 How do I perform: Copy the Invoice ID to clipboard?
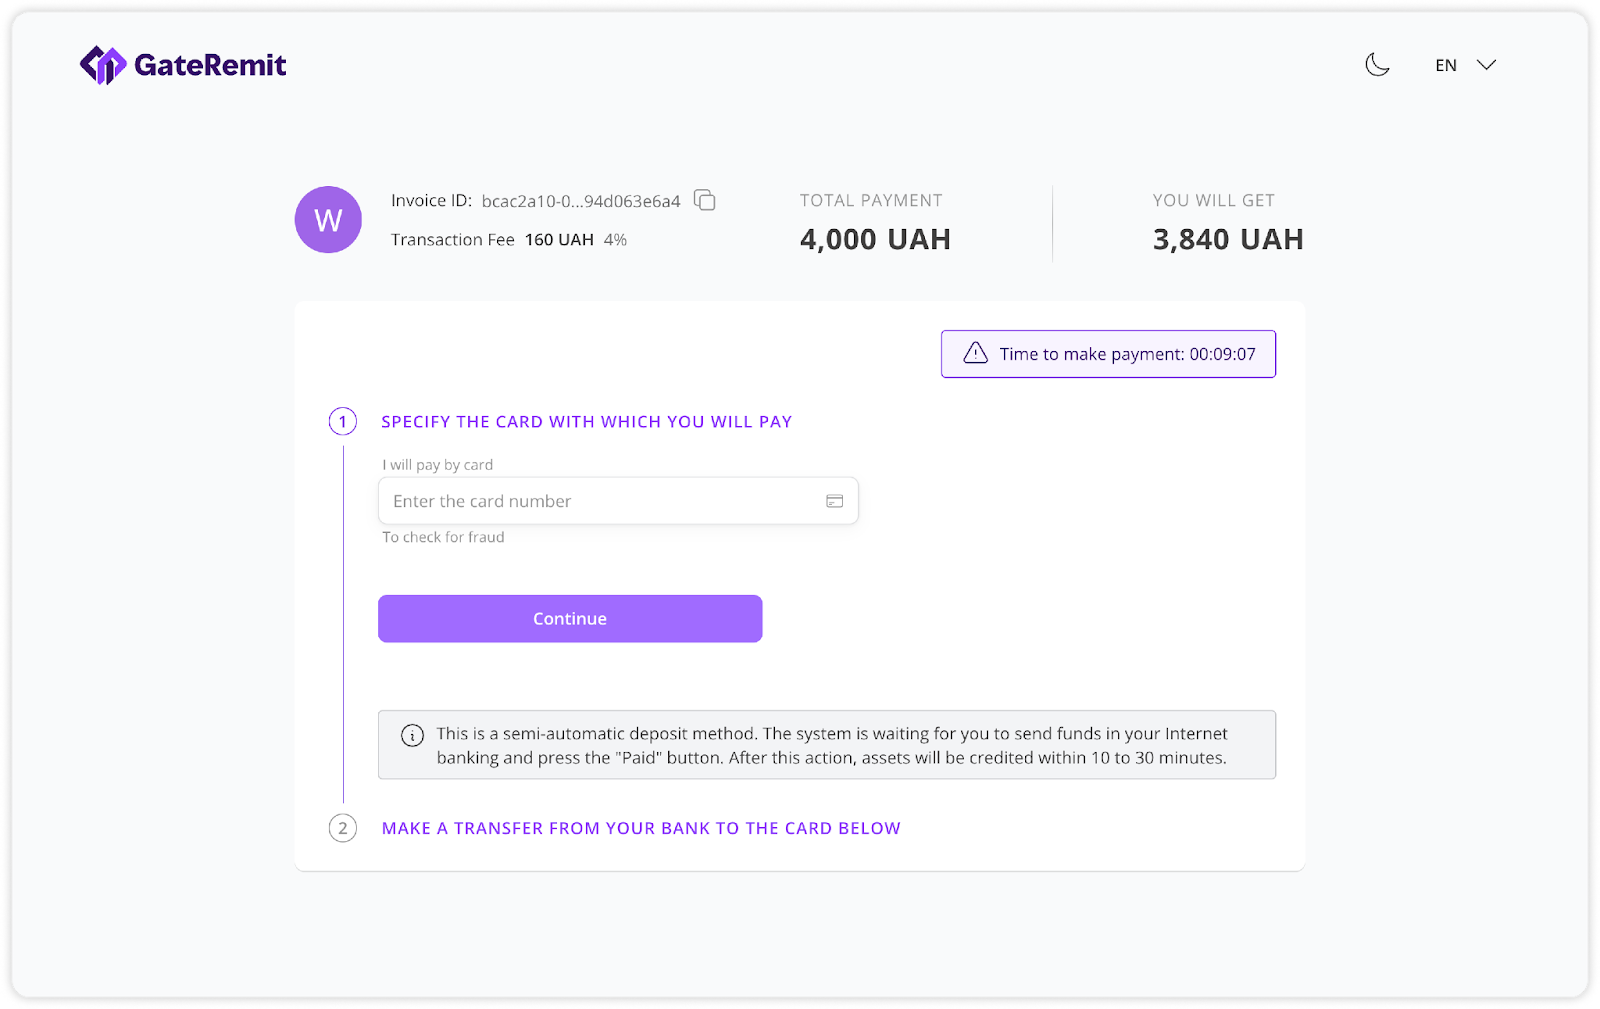pos(705,200)
